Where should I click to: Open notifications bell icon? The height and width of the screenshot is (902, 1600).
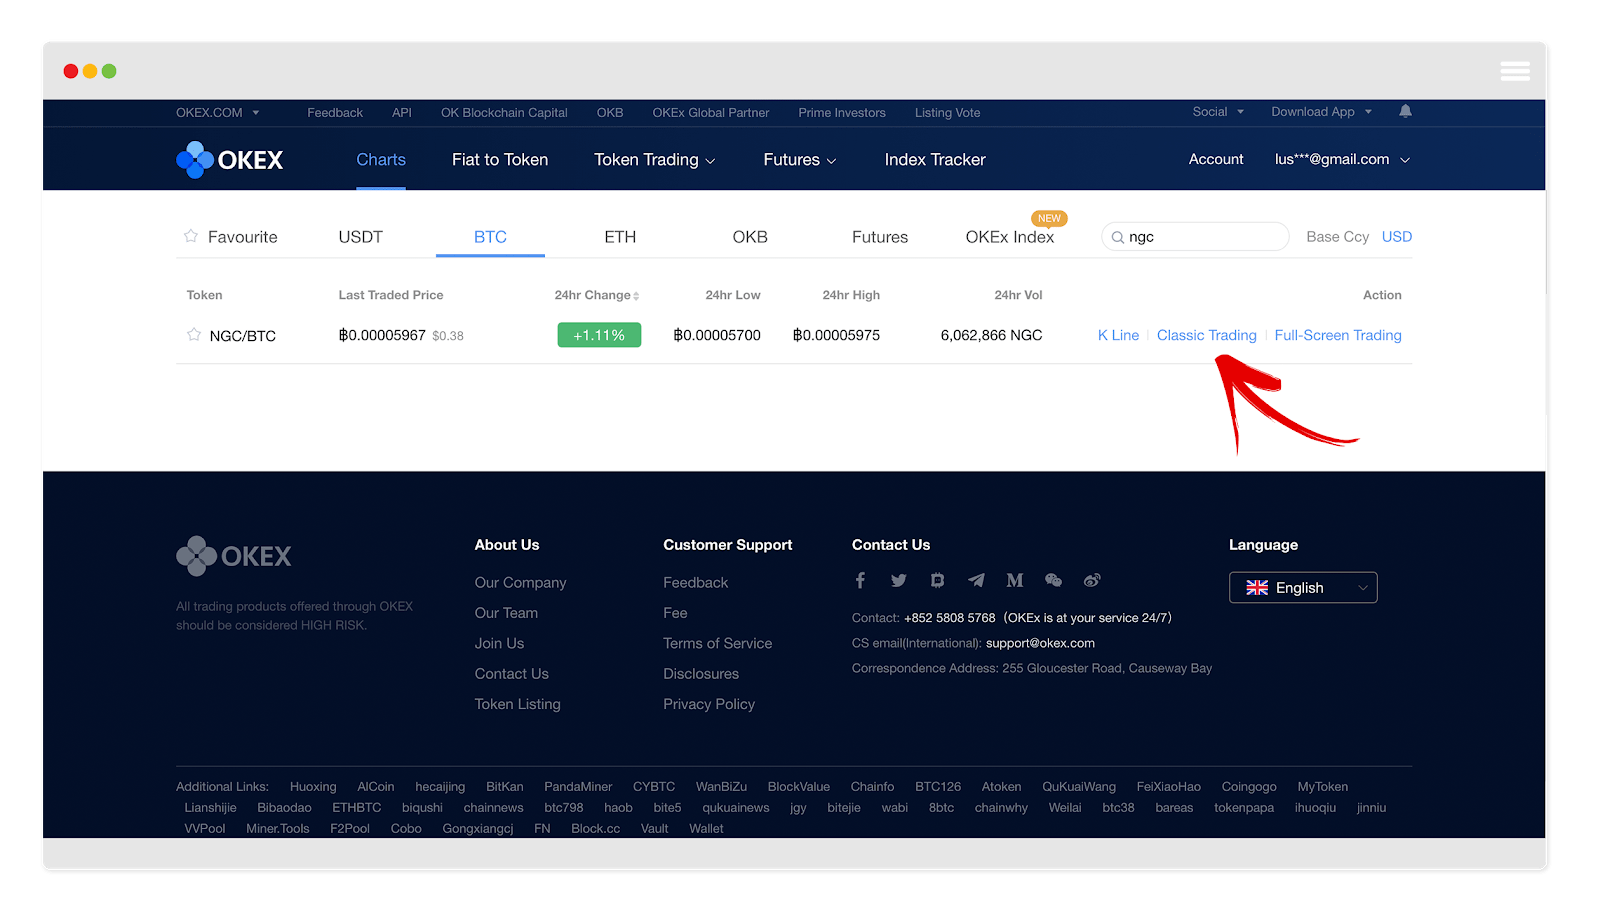(1405, 111)
